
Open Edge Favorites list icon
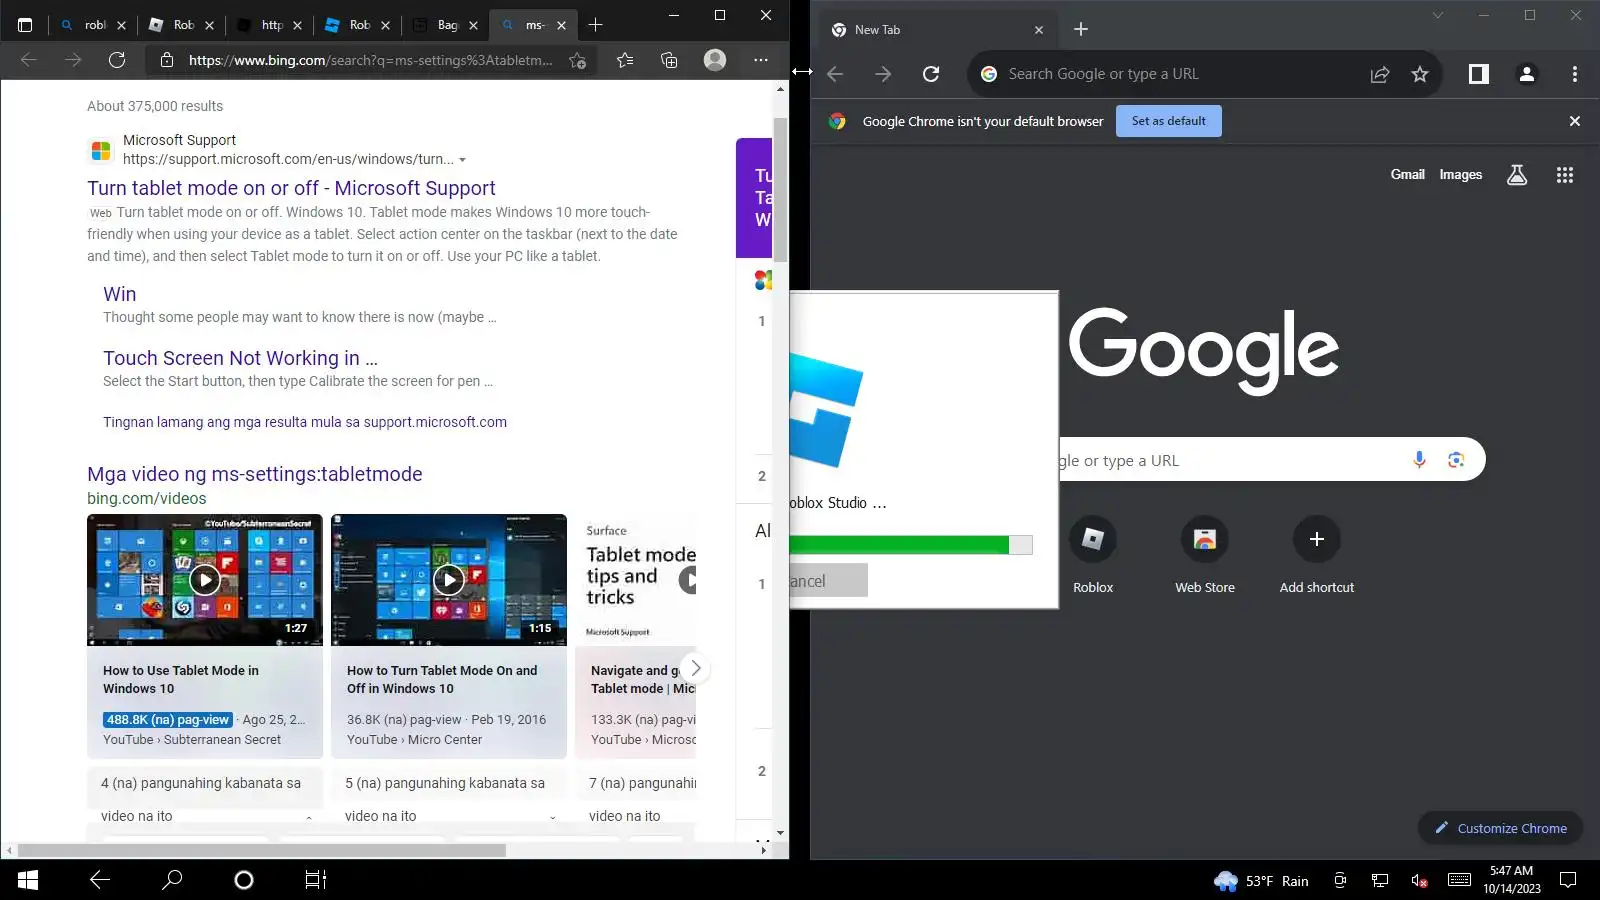tap(625, 60)
